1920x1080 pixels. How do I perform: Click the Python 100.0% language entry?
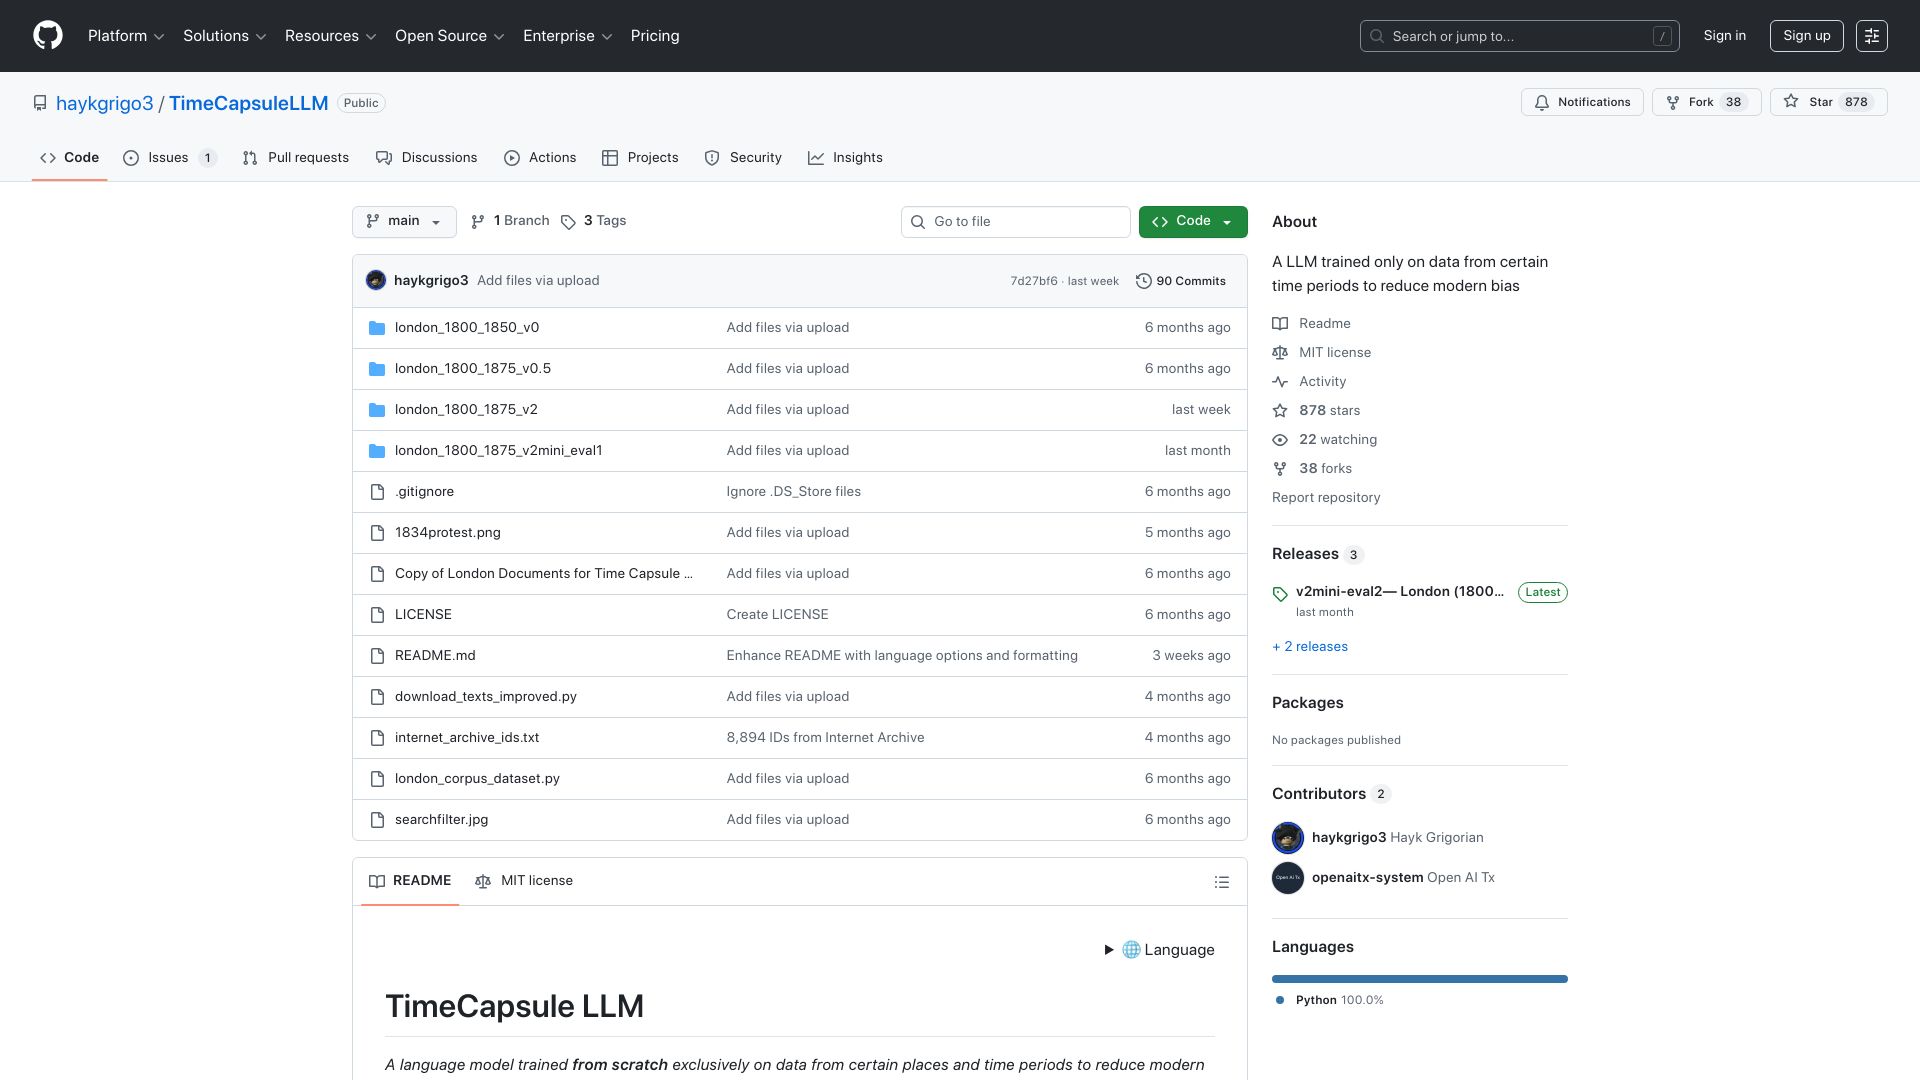[1330, 1001]
